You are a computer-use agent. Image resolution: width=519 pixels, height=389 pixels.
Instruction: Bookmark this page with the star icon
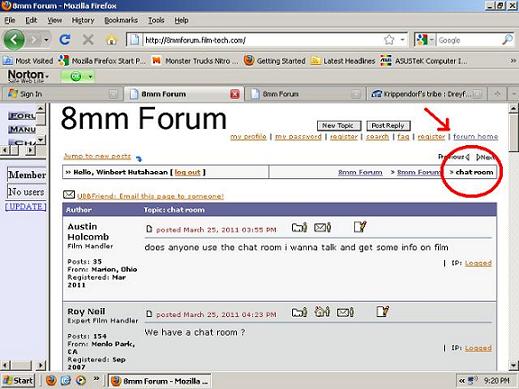(389, 40)
